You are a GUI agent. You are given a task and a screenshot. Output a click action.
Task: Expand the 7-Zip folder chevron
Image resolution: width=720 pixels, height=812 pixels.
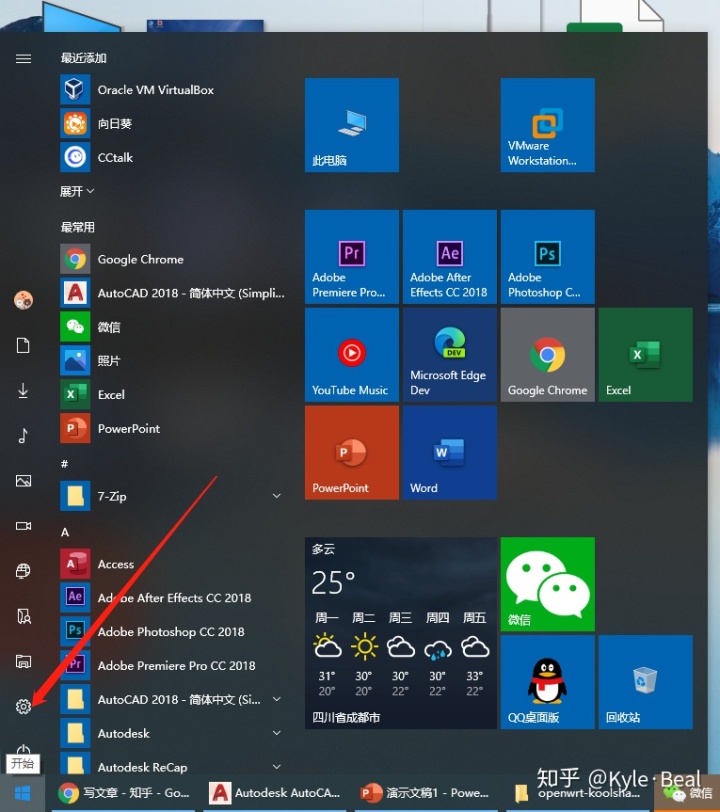(x=277, y=496)
